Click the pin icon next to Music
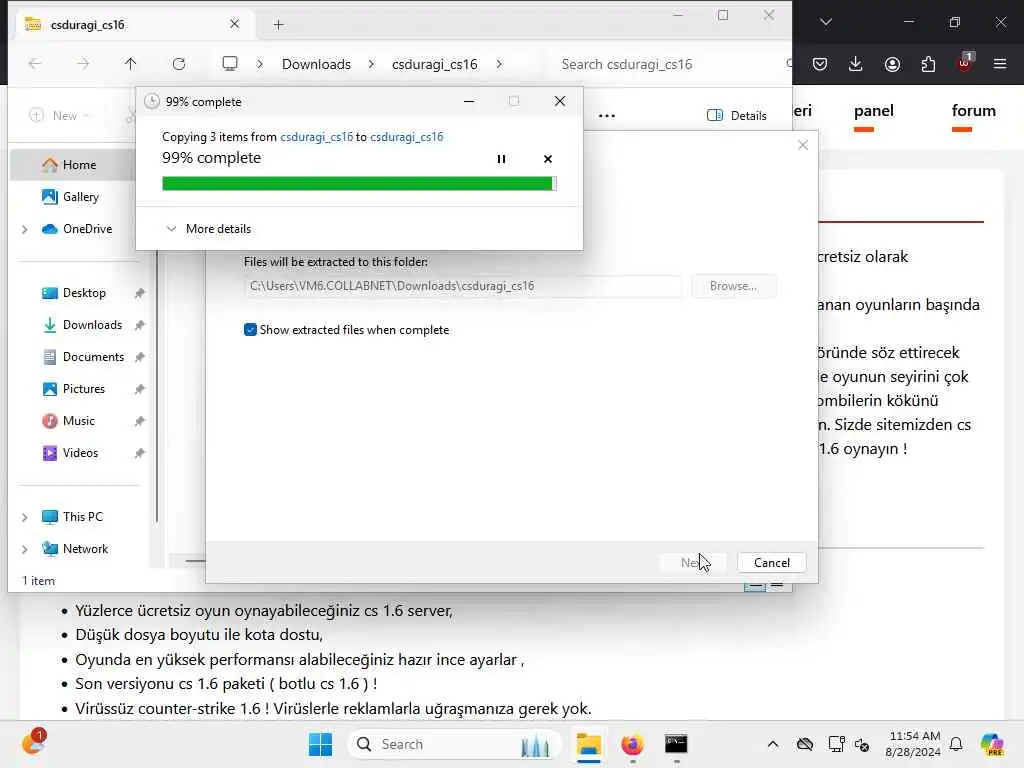1024x768 pixels. point(139,421)
